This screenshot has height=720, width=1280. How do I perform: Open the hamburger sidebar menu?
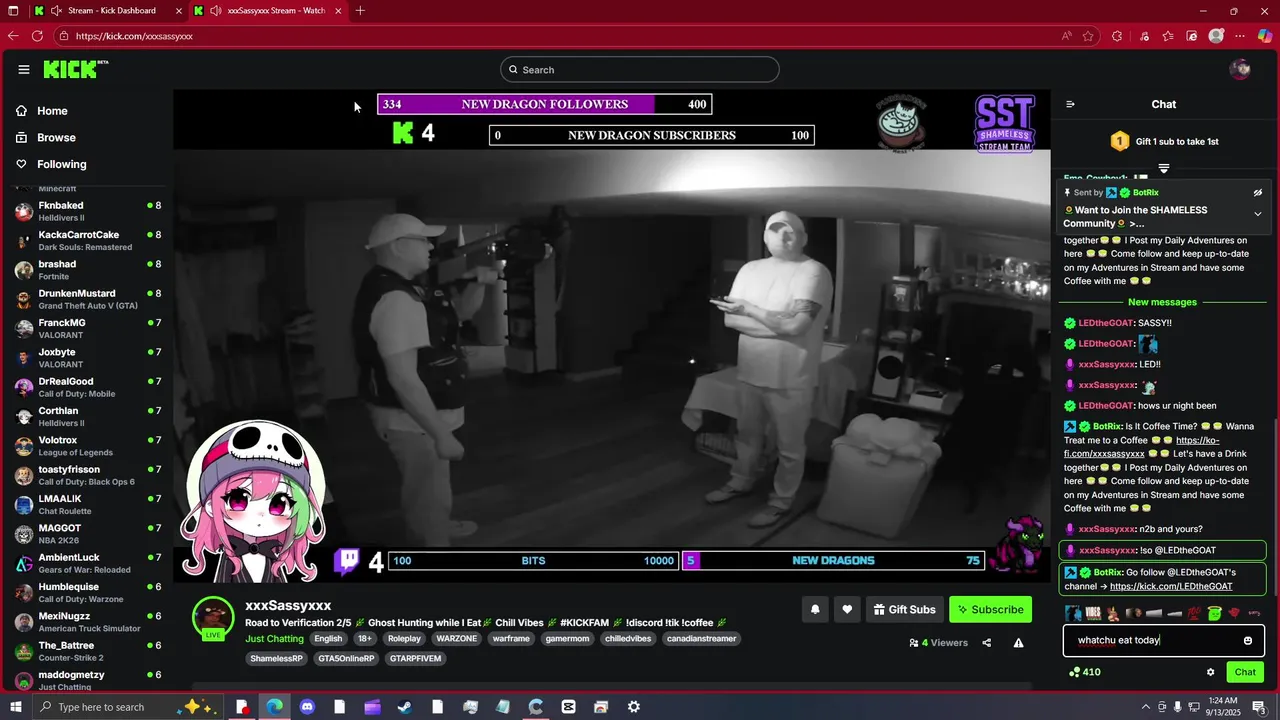point(24,69)
